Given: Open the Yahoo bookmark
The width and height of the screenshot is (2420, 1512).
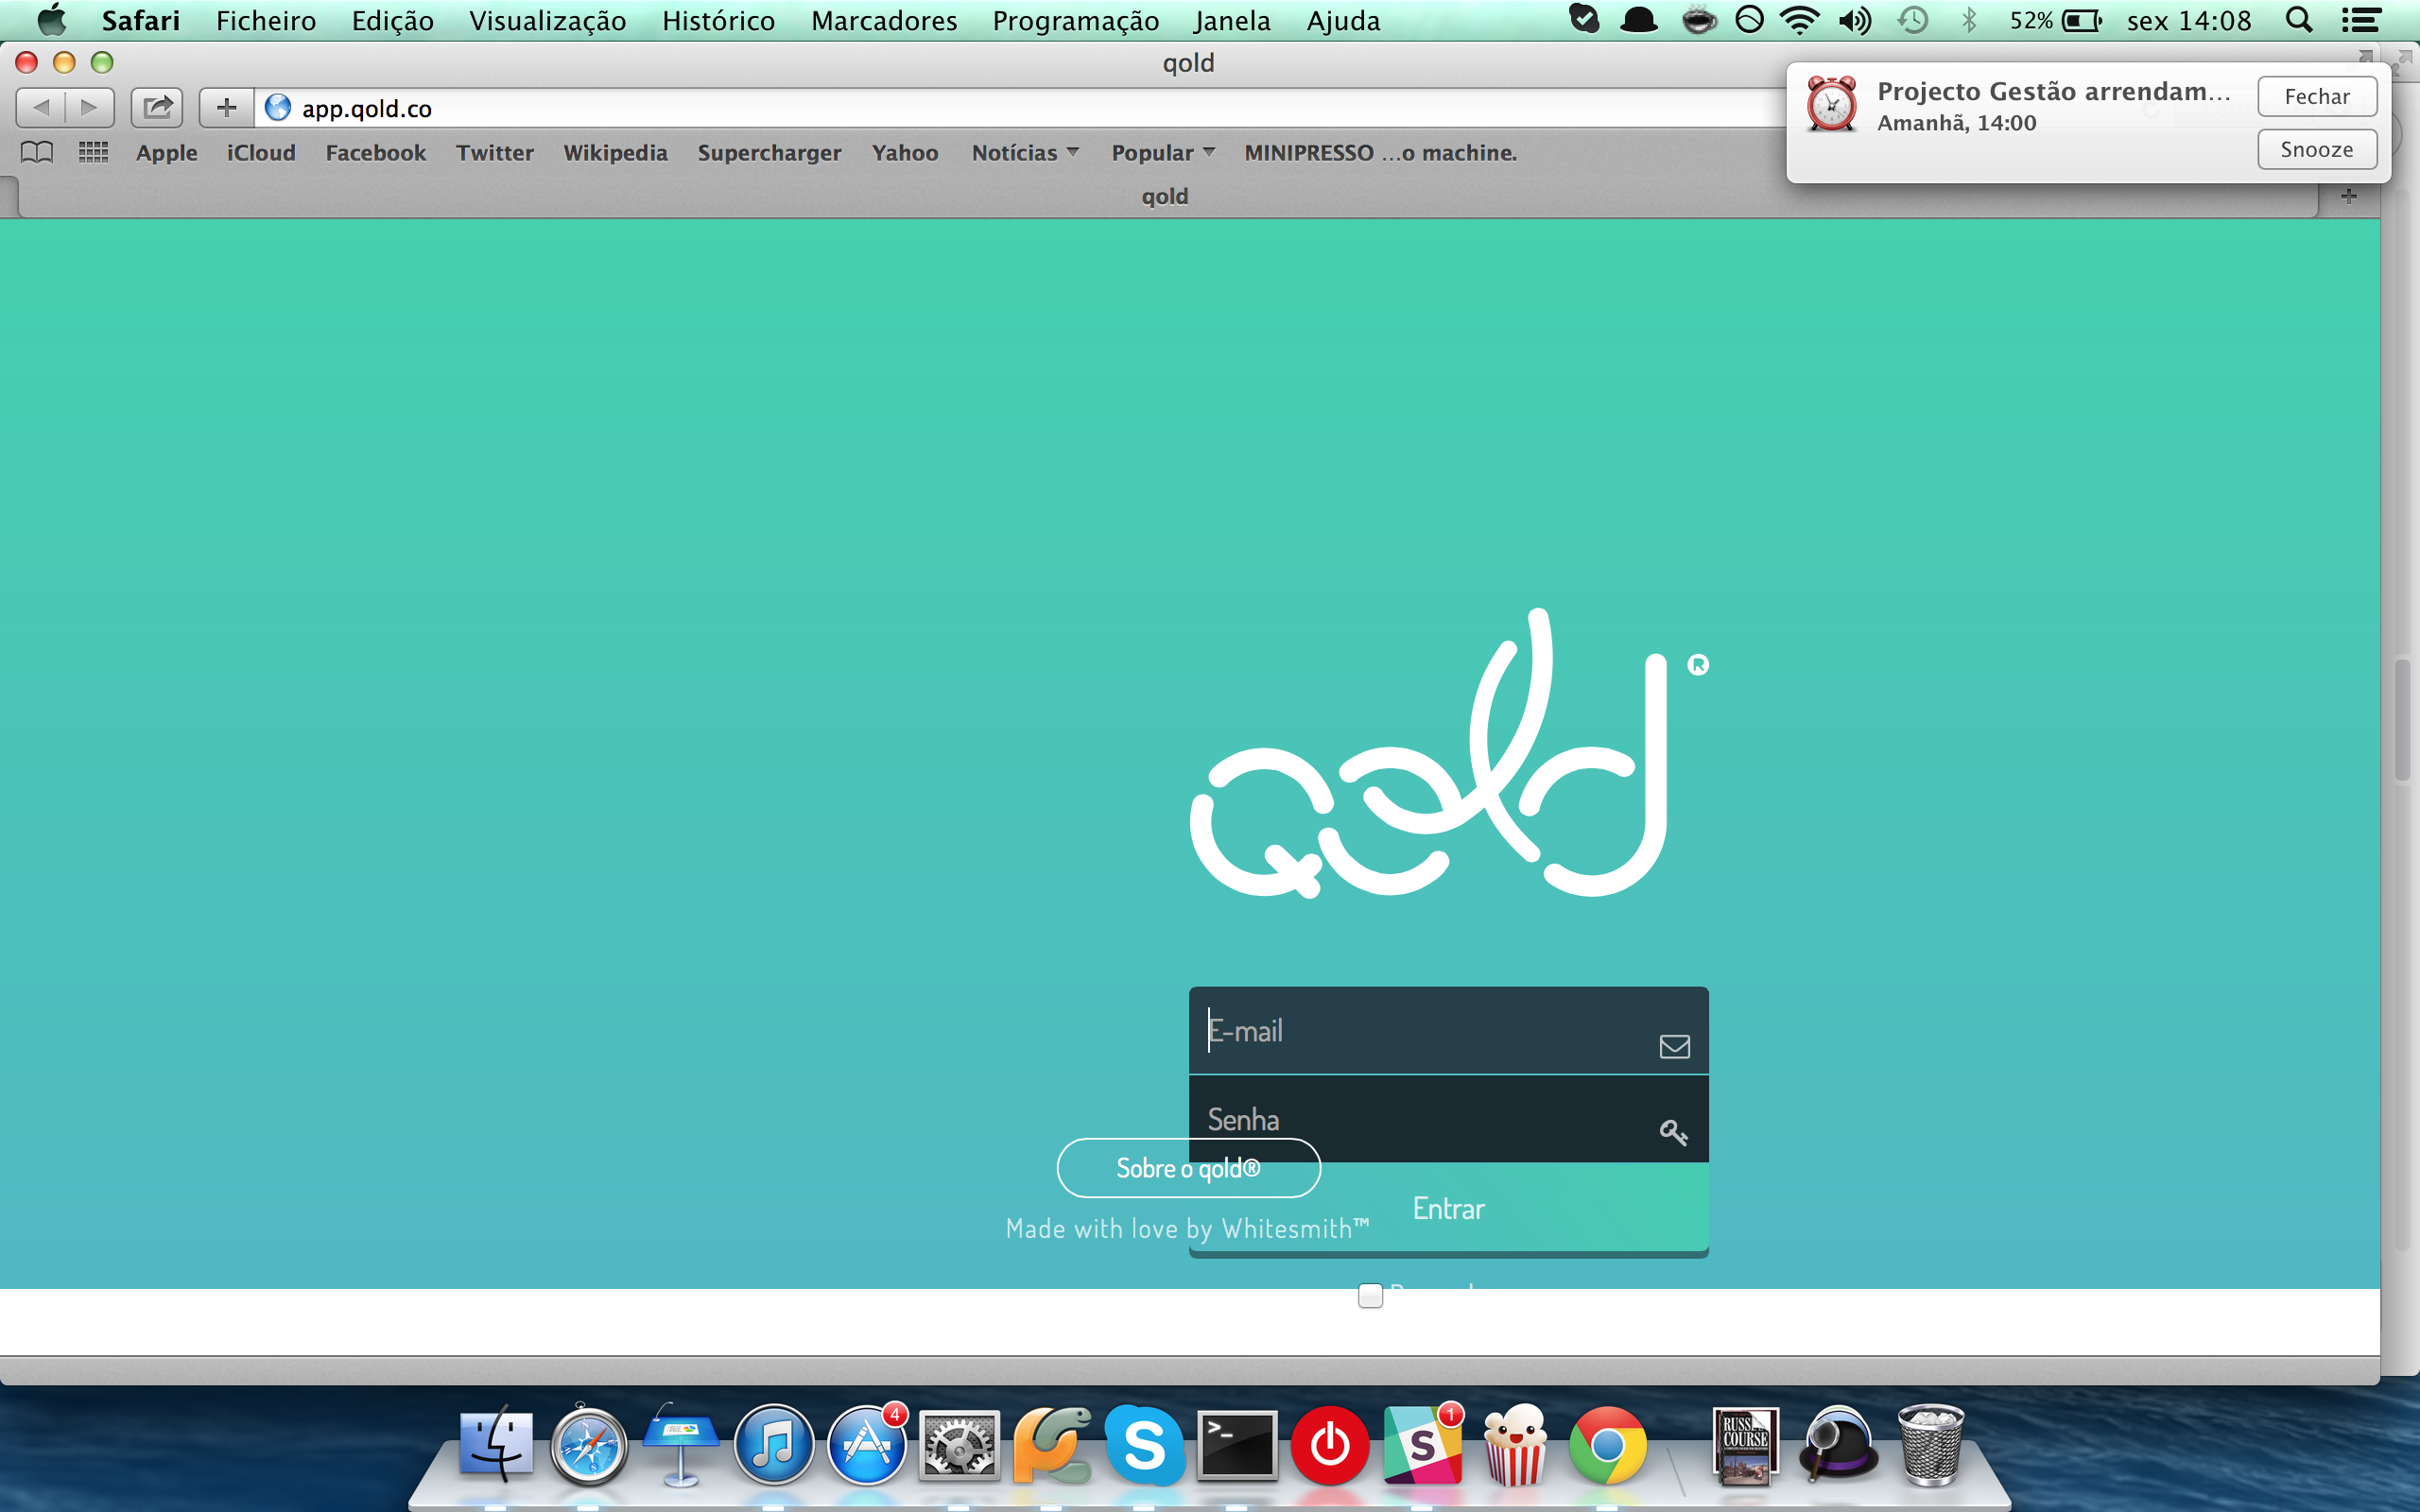Looking at the screenshot, I should click(x=904, y=153).
